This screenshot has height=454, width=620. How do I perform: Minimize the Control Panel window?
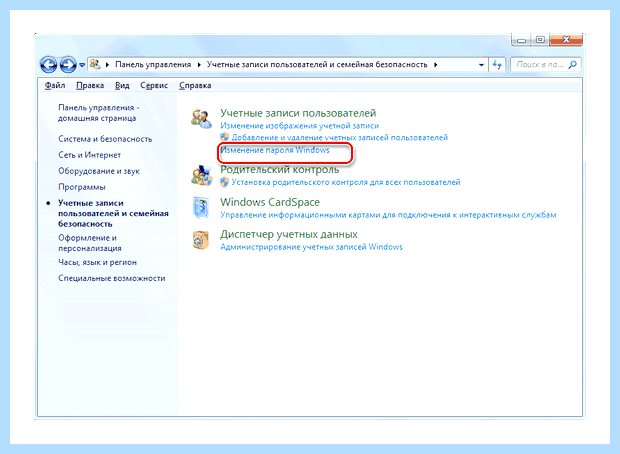tap(522, 40)
